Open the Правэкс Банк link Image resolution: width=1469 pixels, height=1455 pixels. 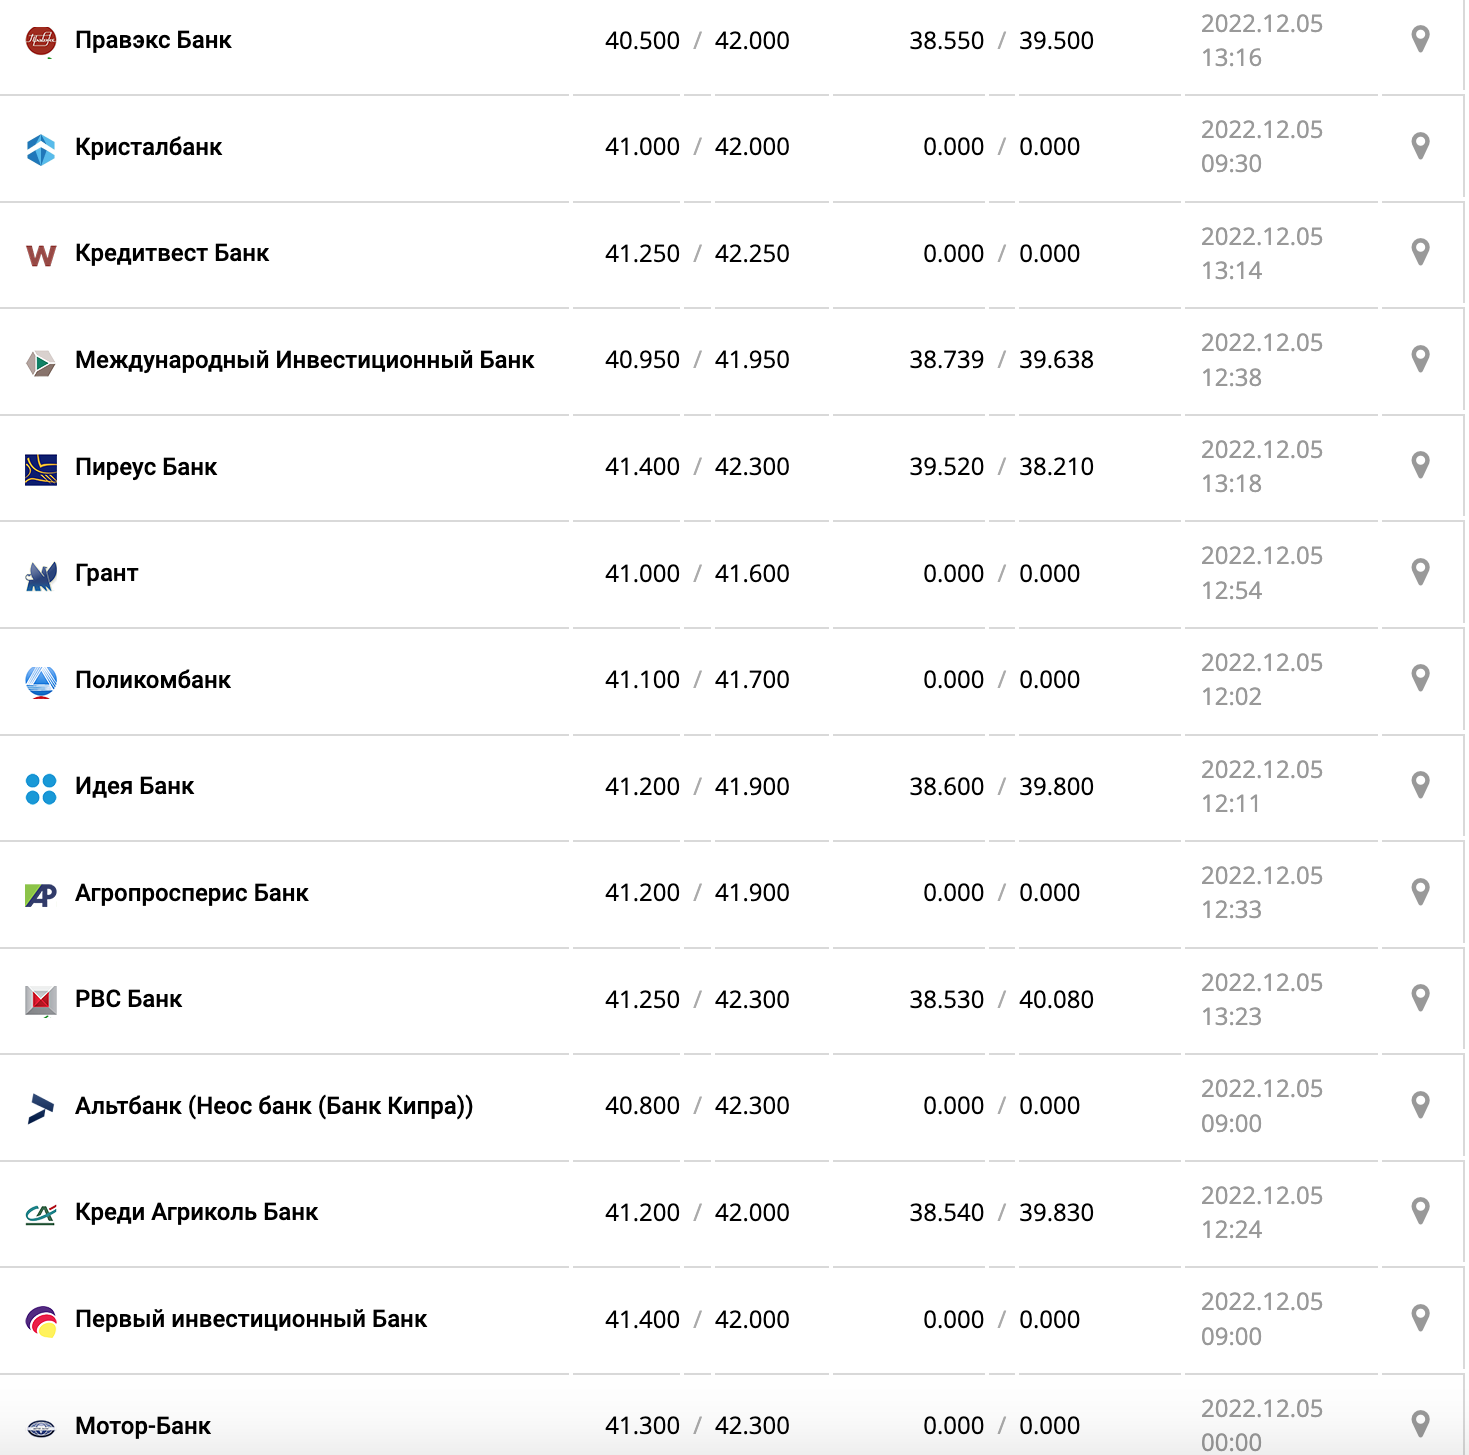[x=153, y=41]
